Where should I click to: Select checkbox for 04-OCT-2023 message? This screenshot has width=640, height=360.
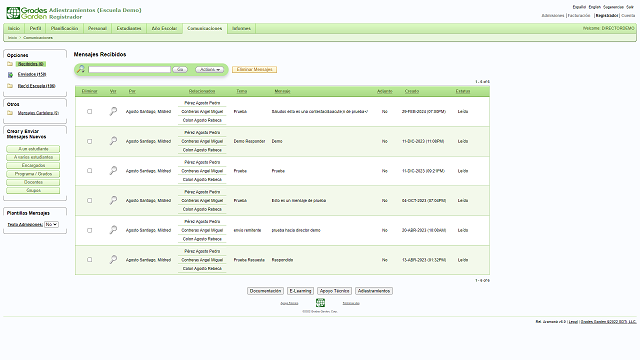coord(89,200)
